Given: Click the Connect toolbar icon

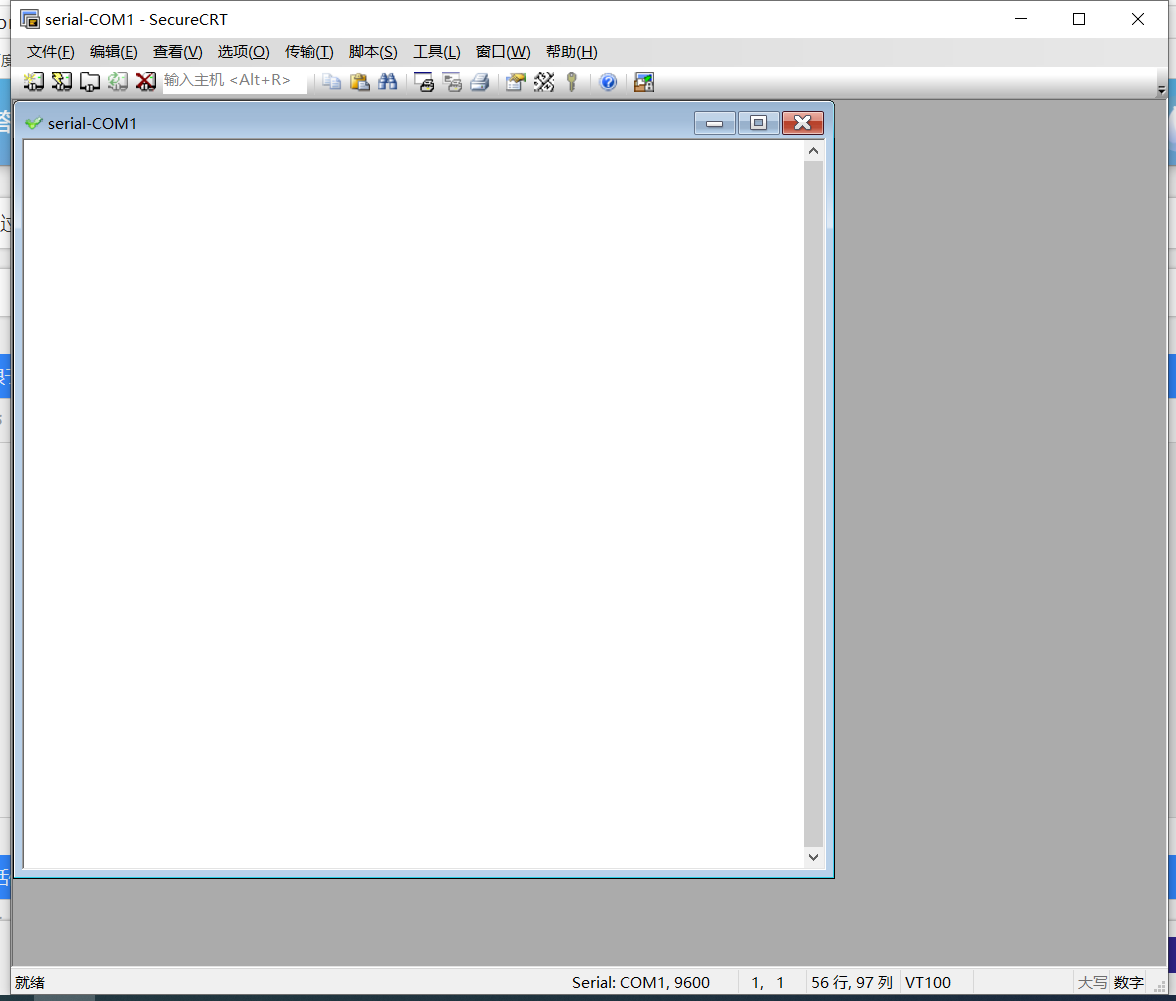Looking at the screenshot, I should pyautogui.click(x=34, y=82).
